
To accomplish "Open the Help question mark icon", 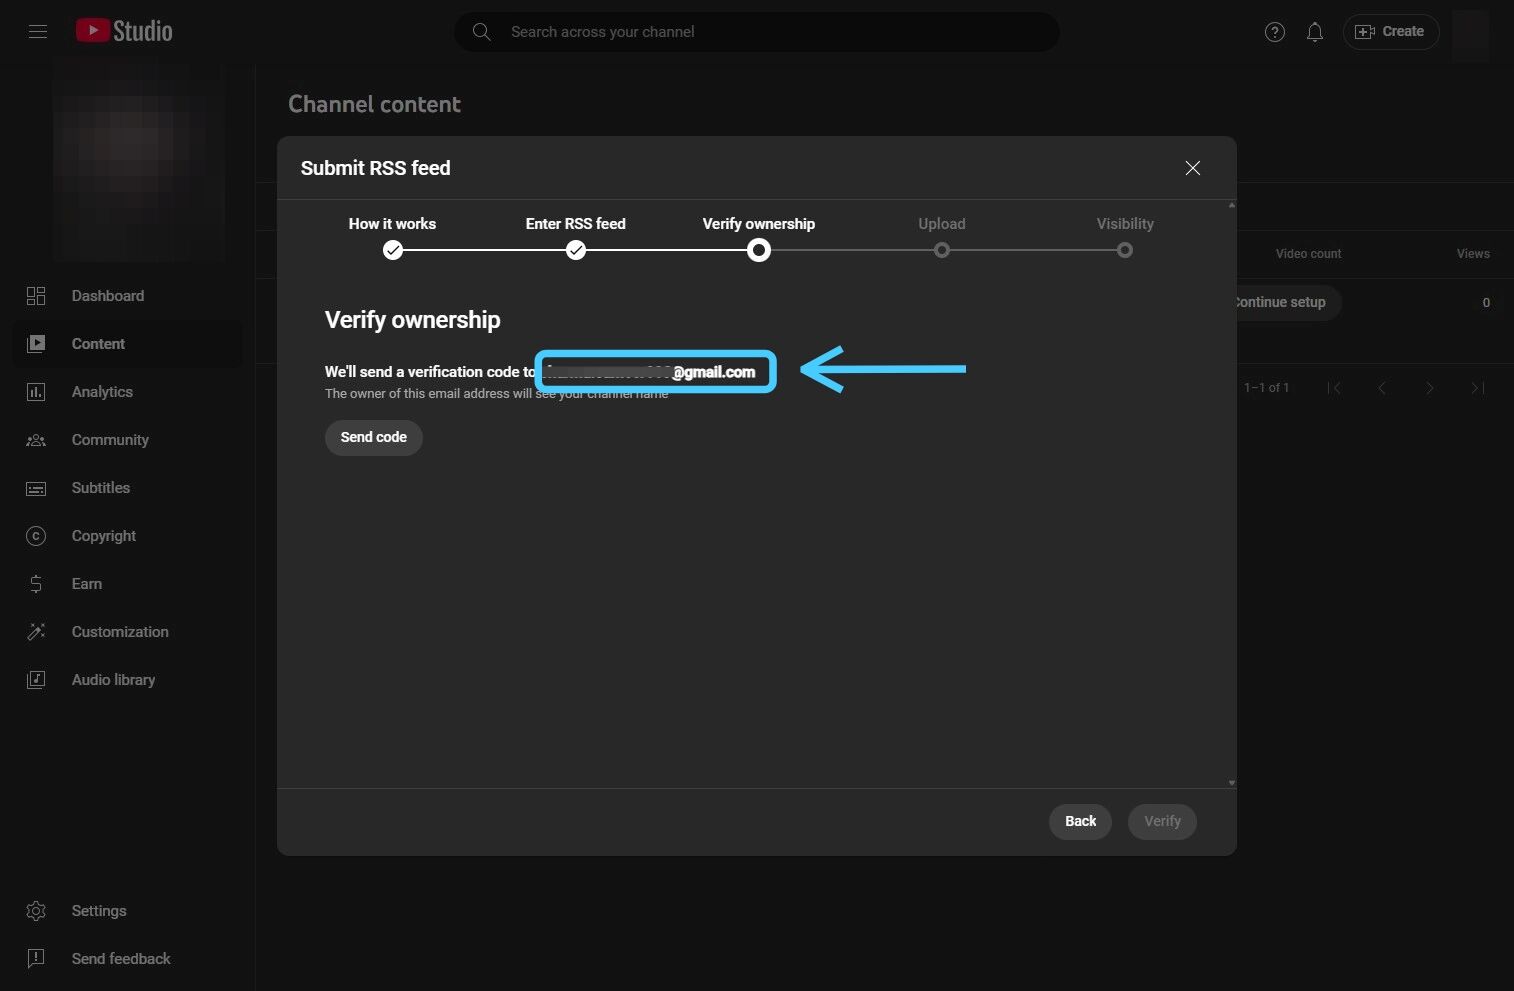I will (x=1274, y=32).
